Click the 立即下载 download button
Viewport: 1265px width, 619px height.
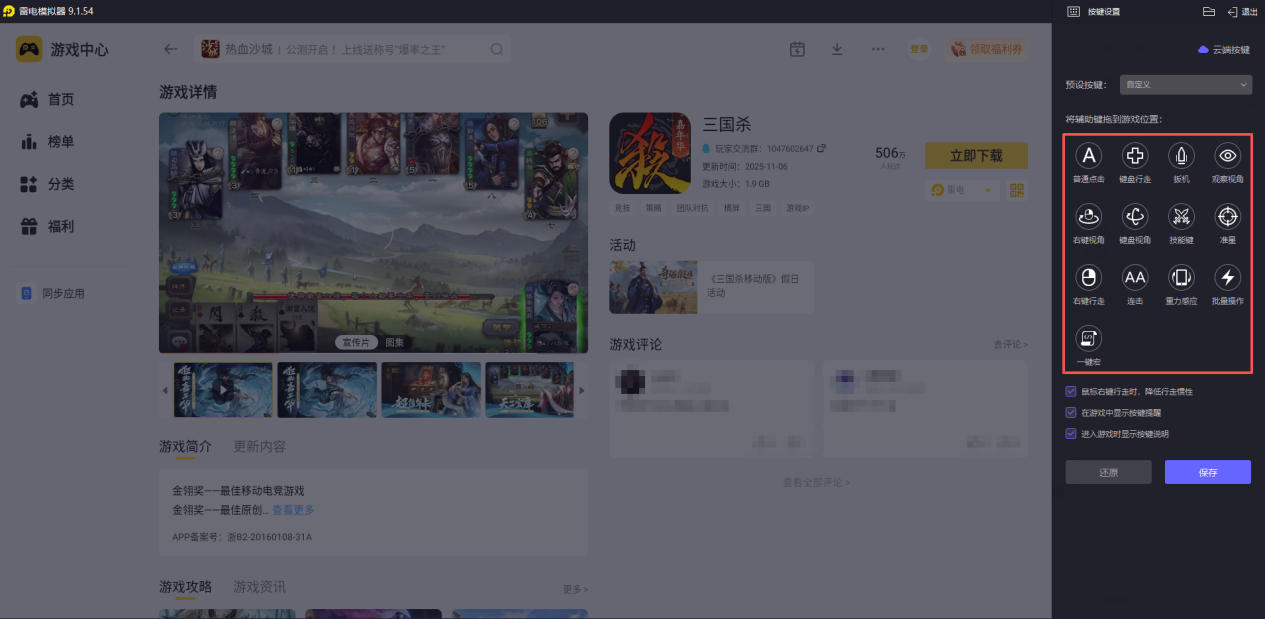click(975, 156)
